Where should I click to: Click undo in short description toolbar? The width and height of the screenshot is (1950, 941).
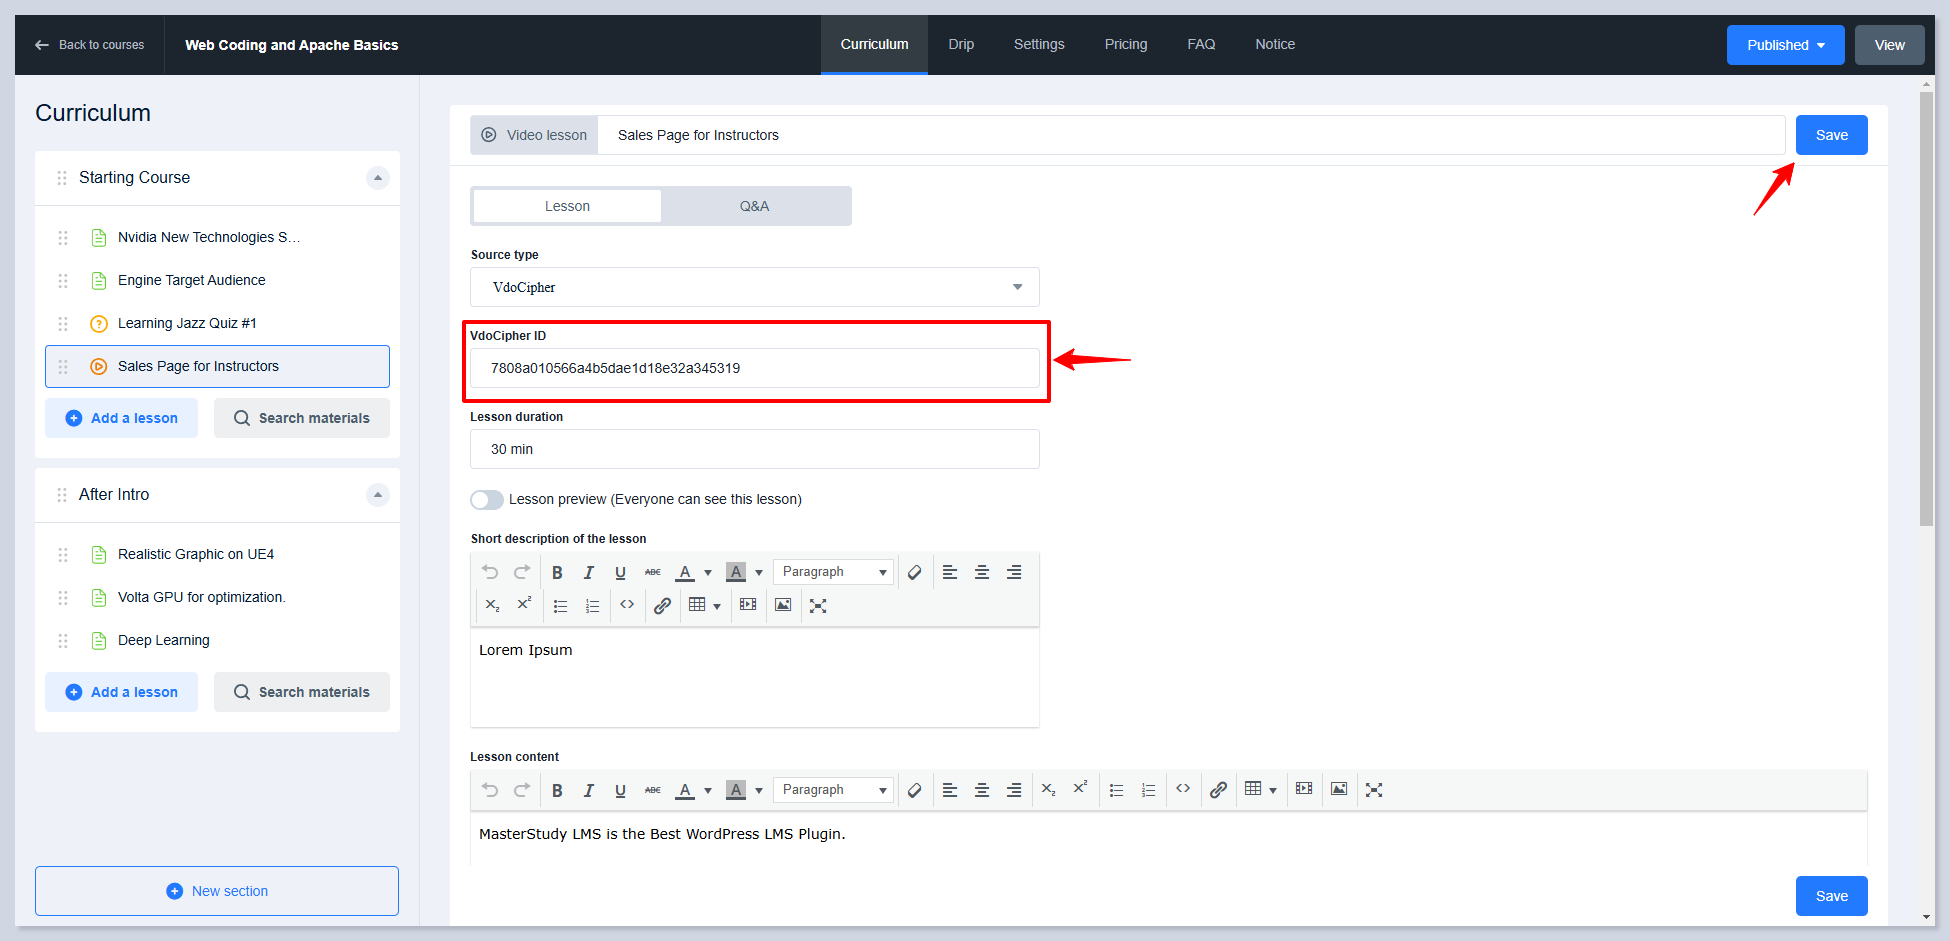tap(490, 572)
